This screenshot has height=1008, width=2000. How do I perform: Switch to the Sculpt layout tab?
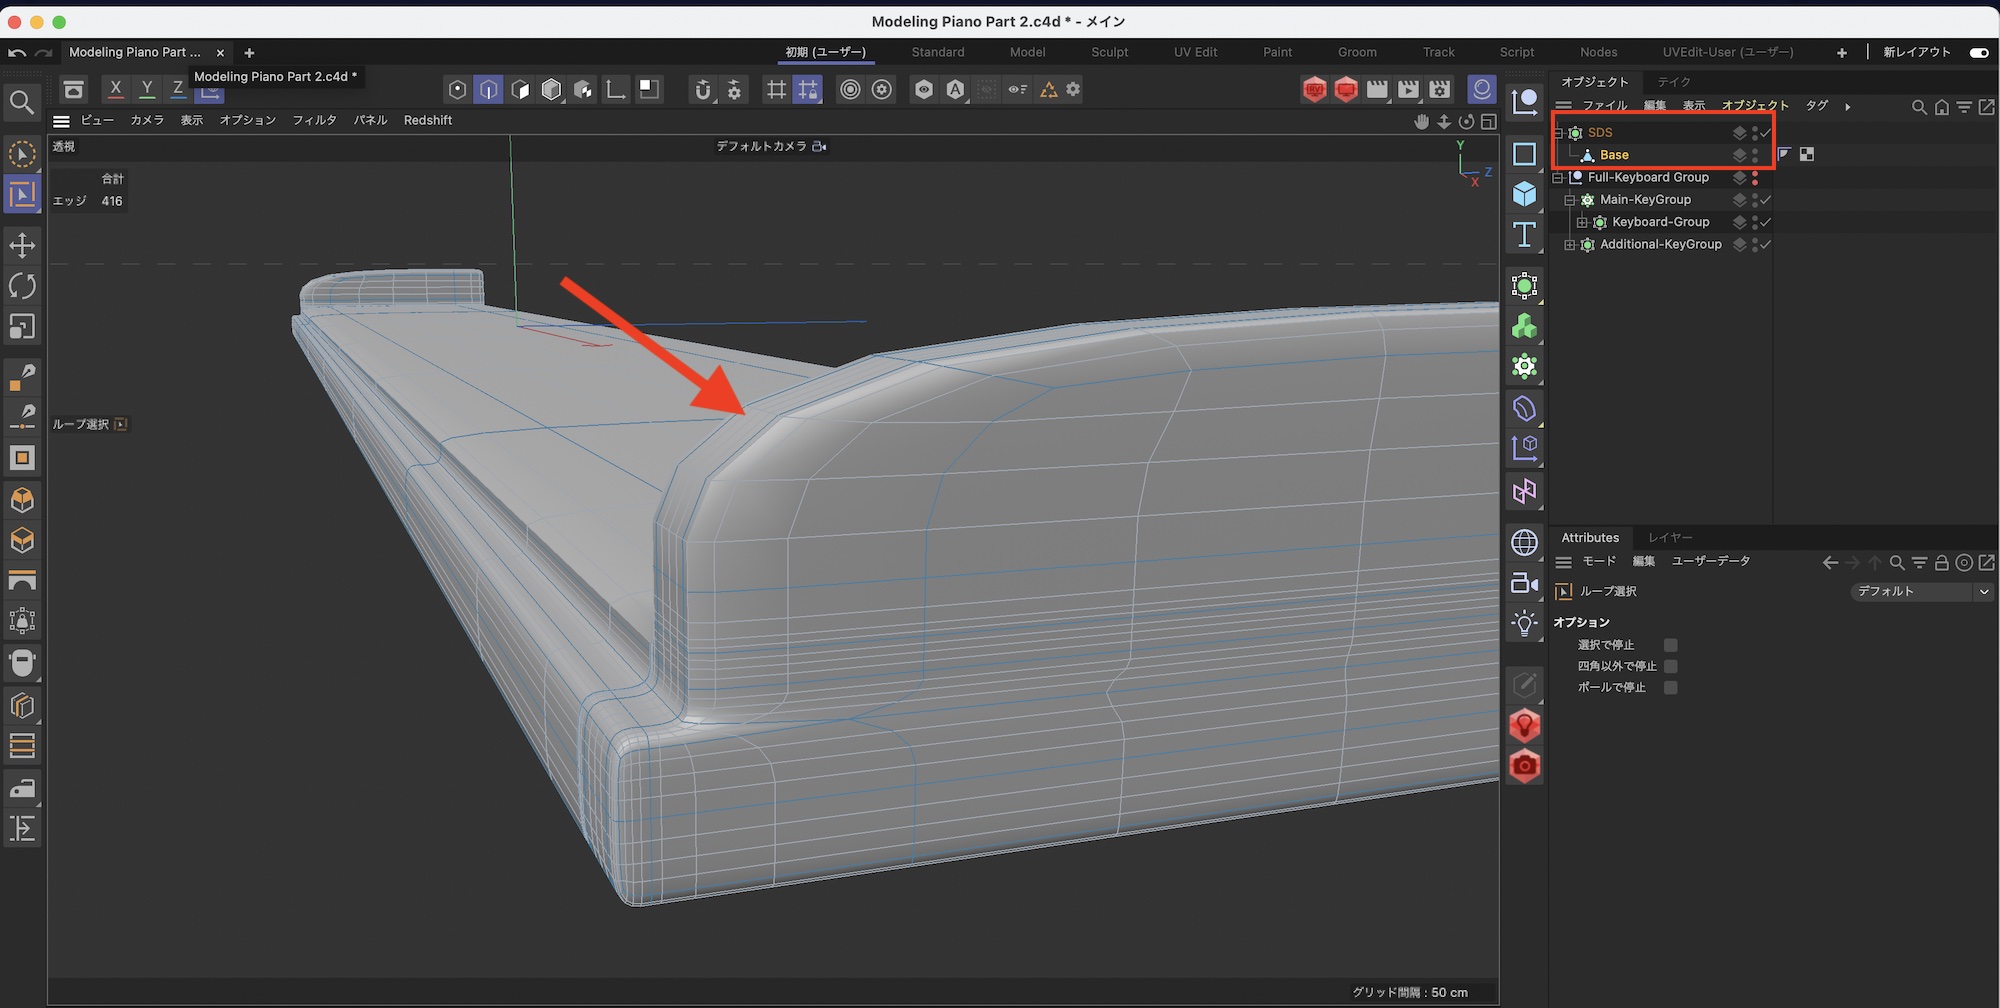point(1109,52)
